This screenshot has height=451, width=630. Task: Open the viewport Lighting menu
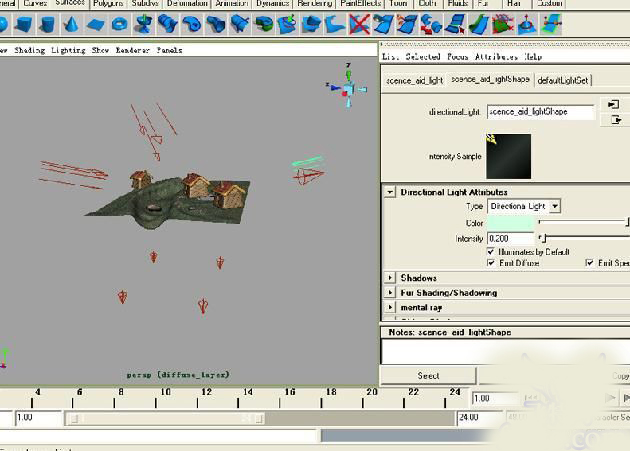pyautogui.click(x=68, y=50)
